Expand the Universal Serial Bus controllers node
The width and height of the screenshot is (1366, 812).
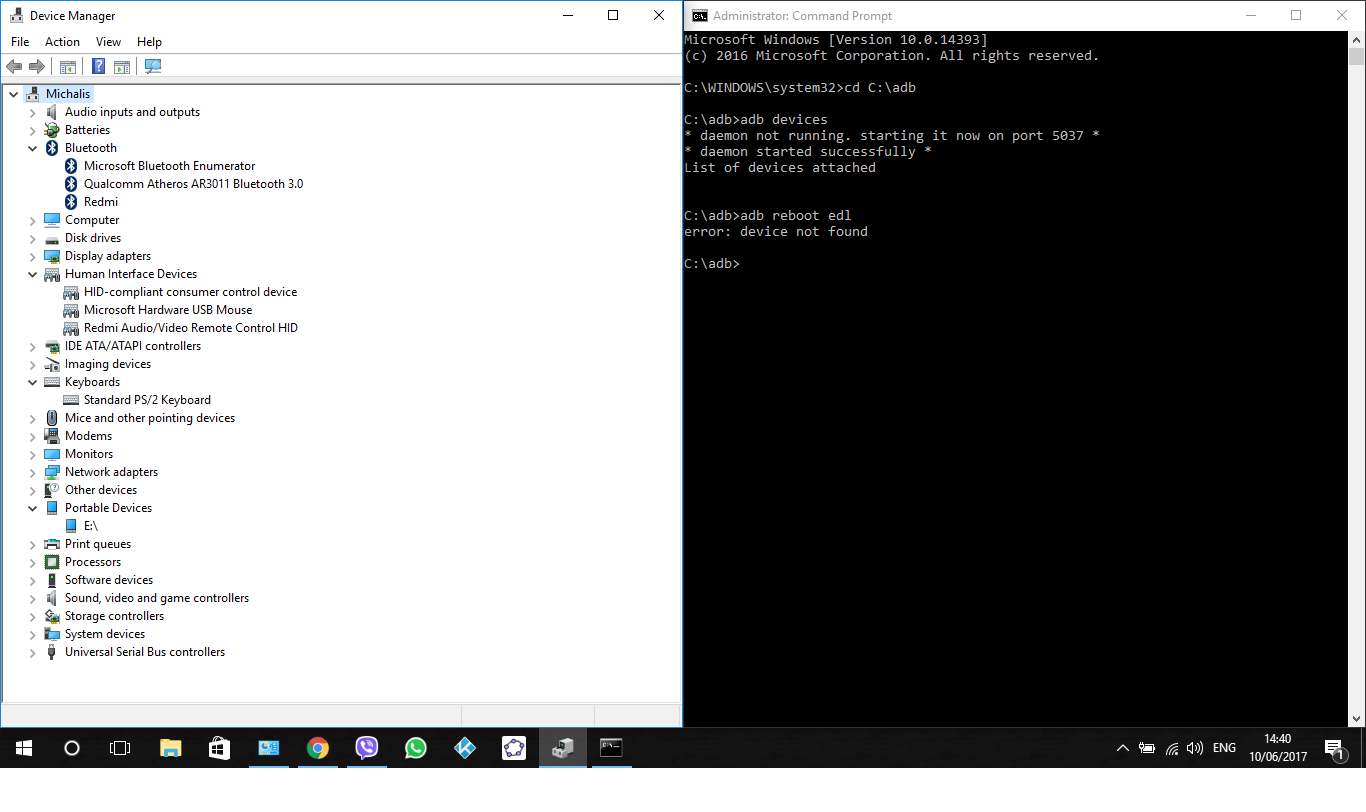click(x=33, y=653)
